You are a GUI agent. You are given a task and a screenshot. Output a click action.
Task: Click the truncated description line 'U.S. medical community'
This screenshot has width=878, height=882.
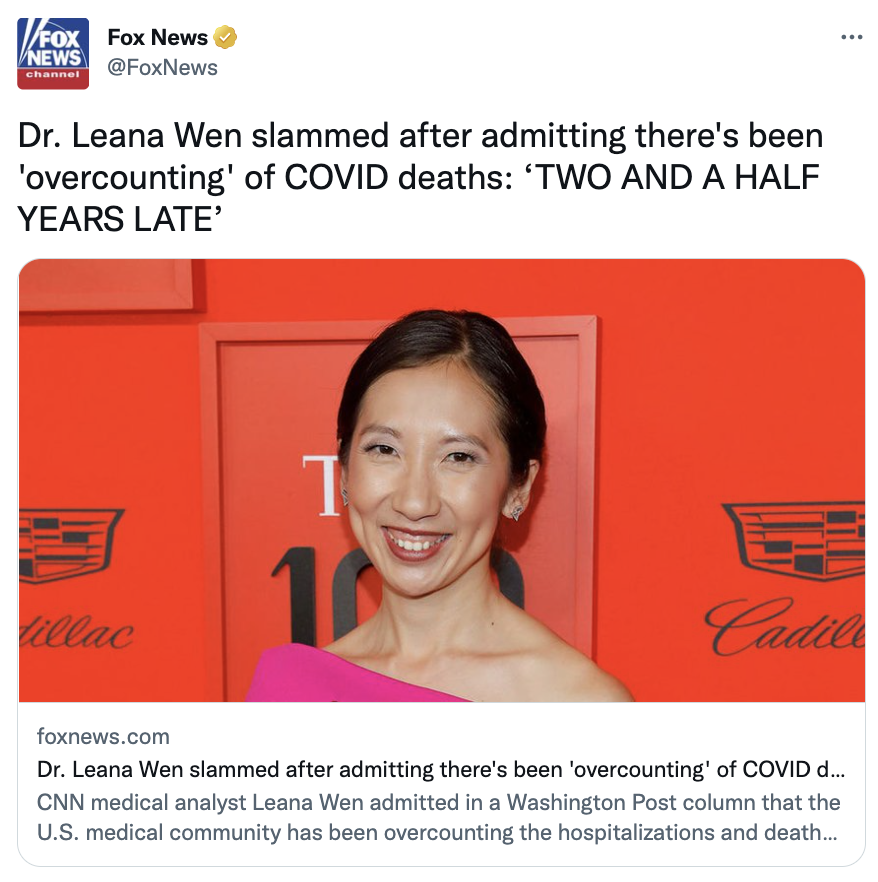[x=437, y=832]
